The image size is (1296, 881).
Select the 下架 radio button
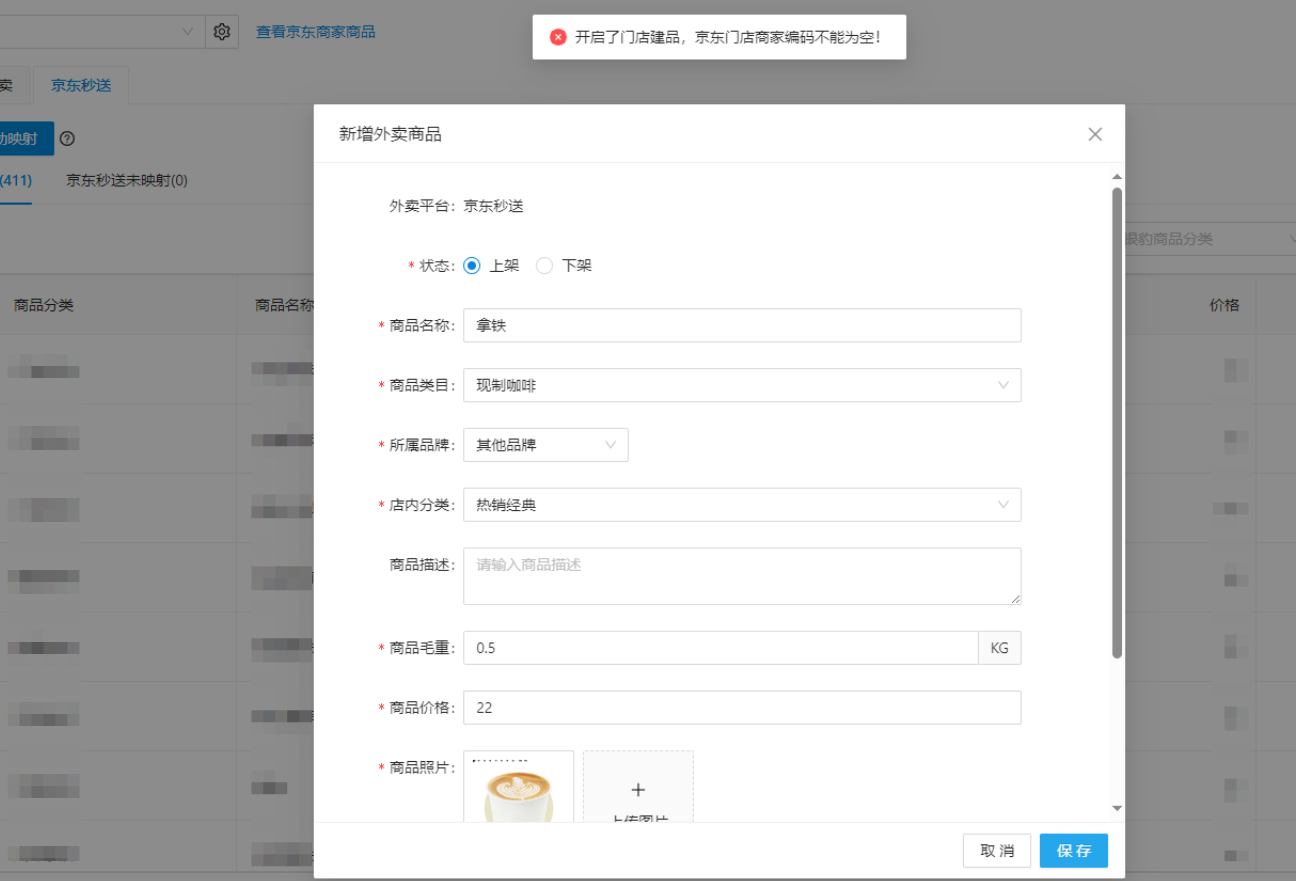[x=544, y=265]
